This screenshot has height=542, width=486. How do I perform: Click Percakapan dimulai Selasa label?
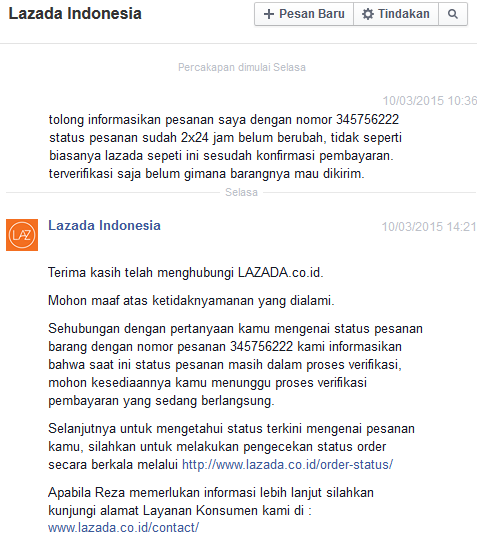242,67
